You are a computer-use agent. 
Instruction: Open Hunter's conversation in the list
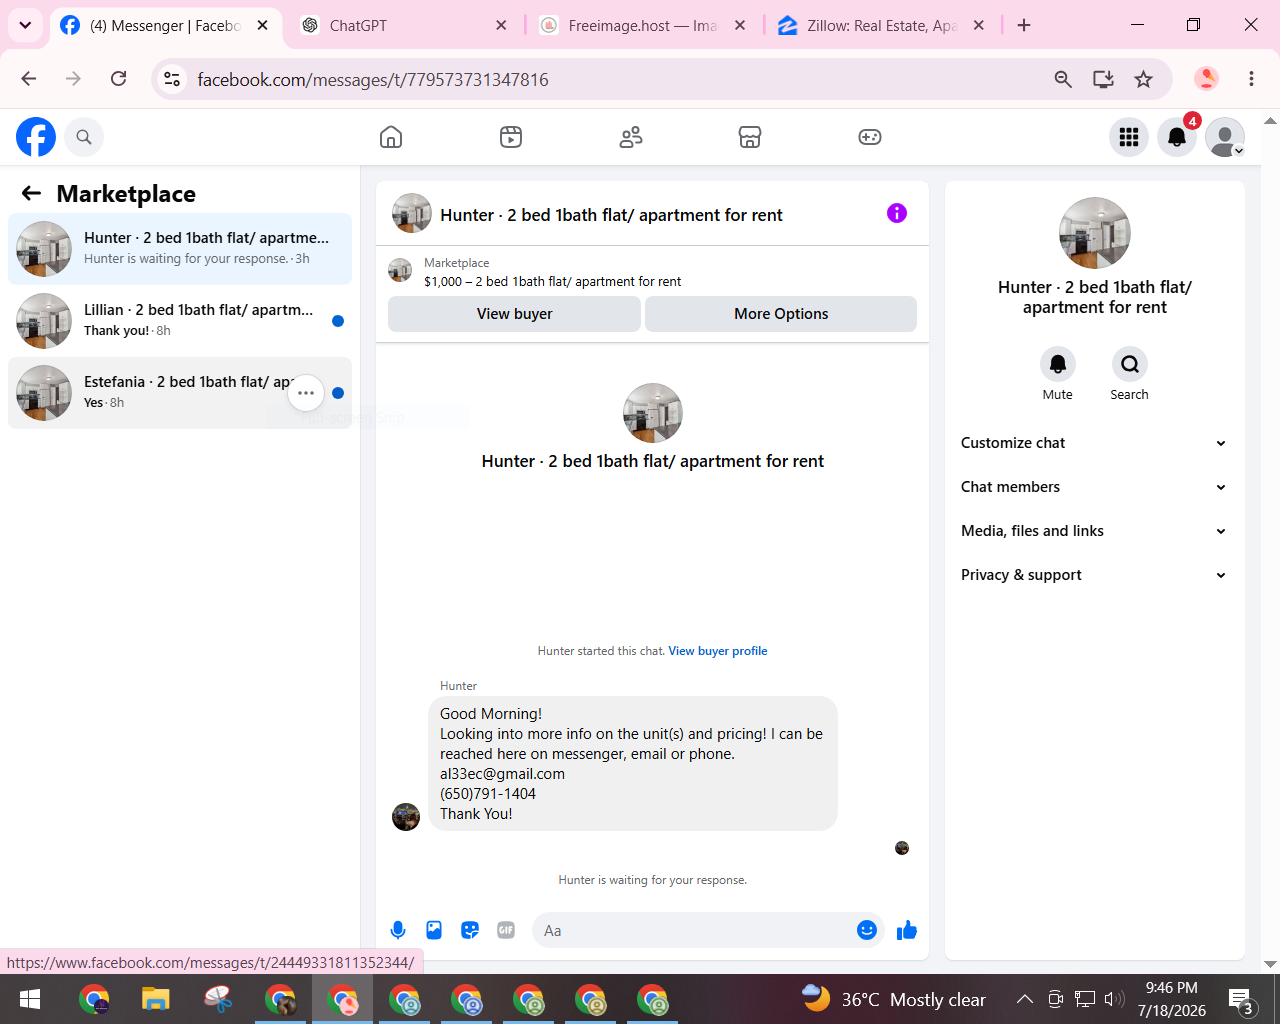click(180, 249)
